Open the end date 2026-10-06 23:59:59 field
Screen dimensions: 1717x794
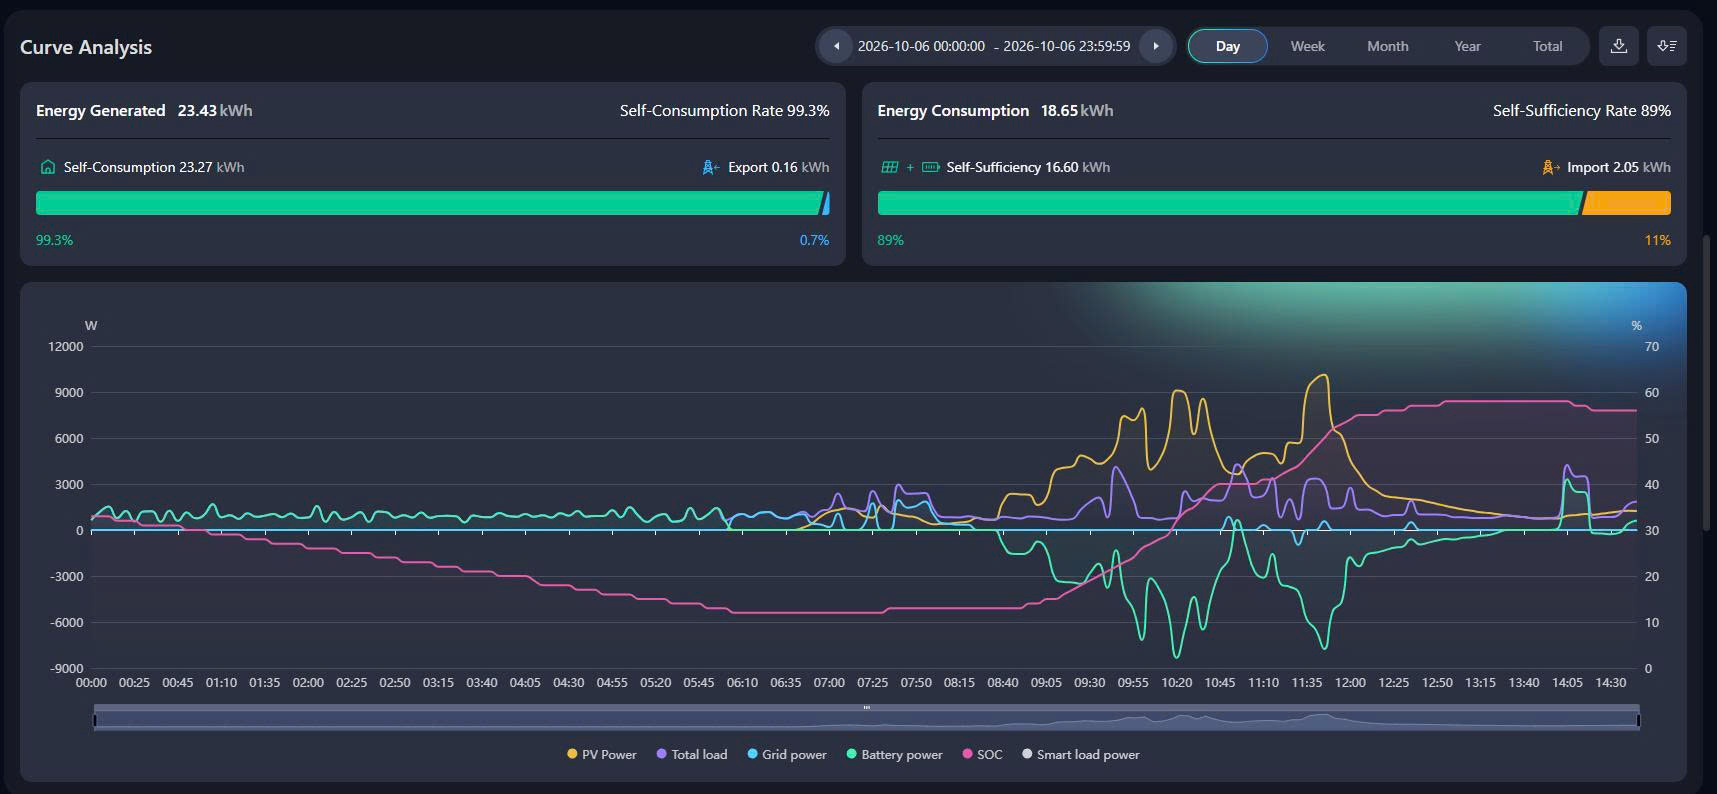tap(1066, 46)
